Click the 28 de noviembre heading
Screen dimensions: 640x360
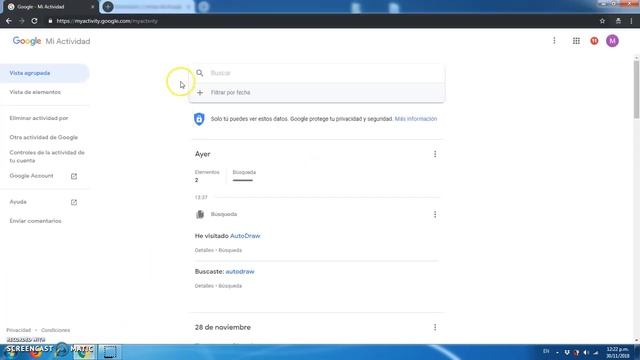[x=223, y=327]
